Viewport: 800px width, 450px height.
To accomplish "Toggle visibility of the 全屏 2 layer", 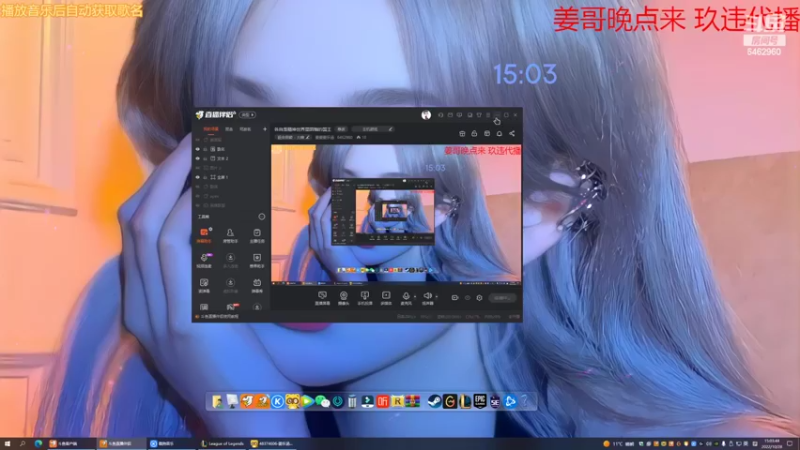I will (x=197, y=159).
